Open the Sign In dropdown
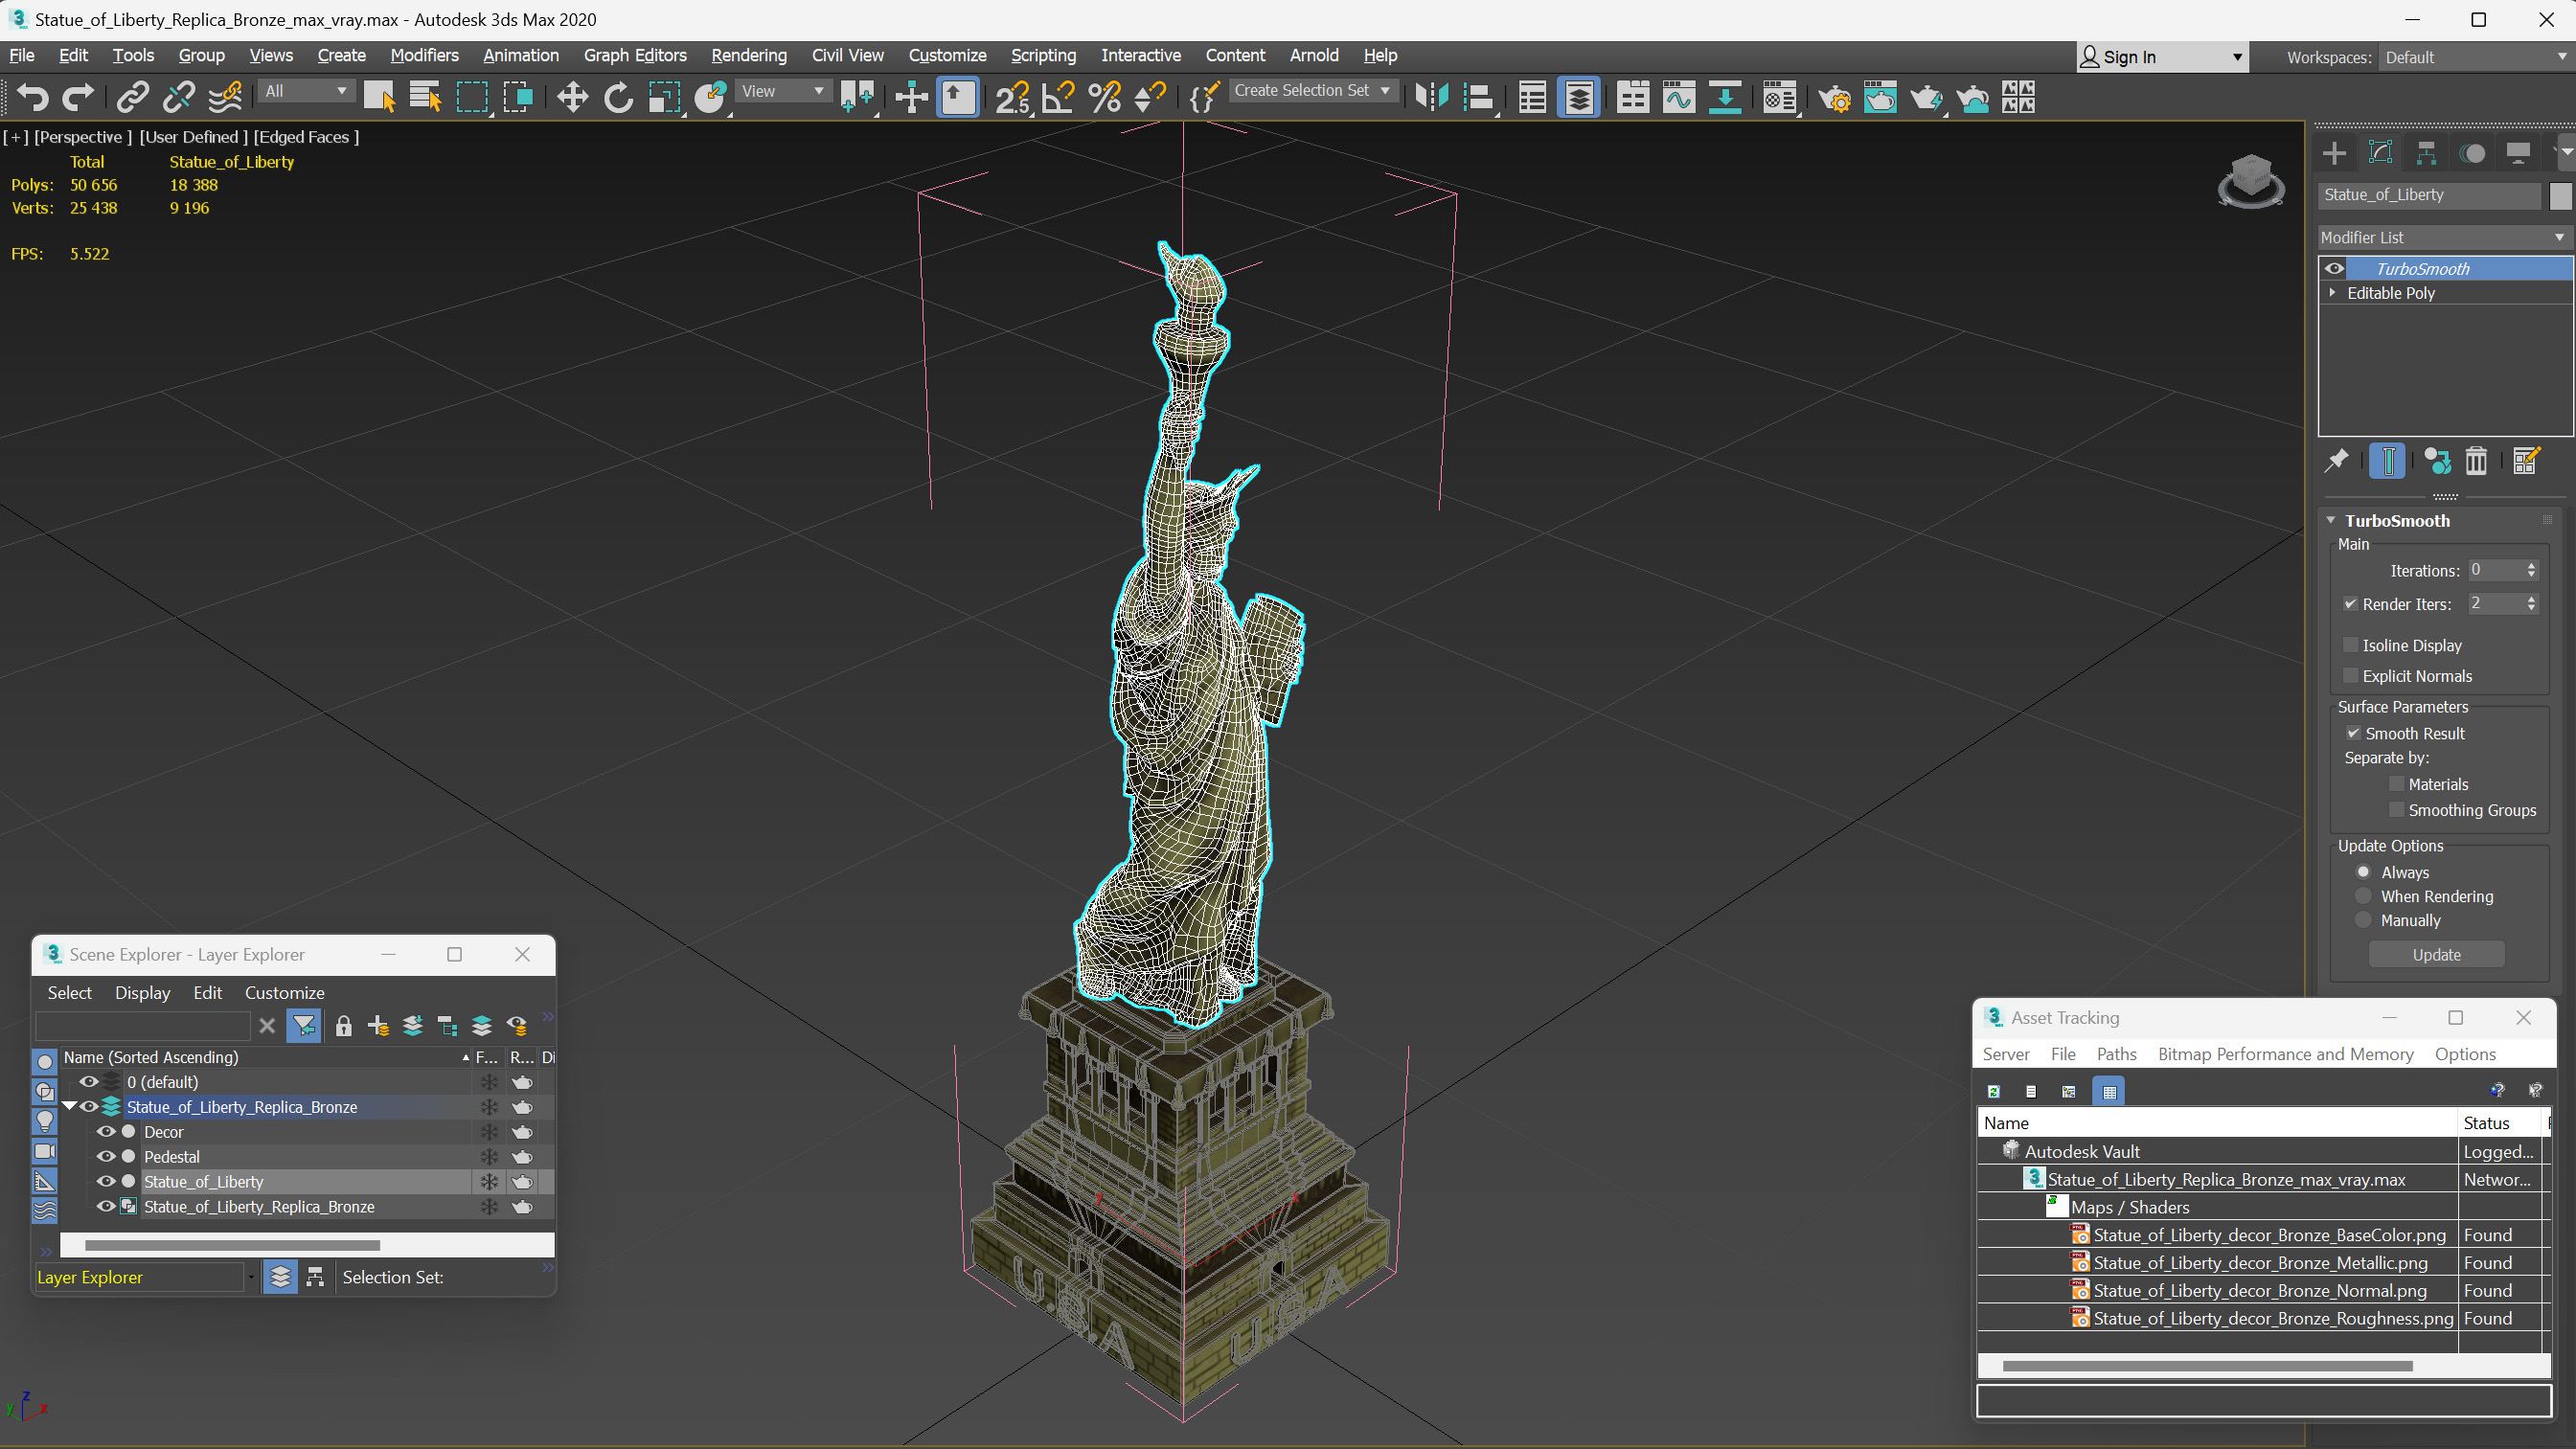The height and width of the screenshot is (1449, 2576). coord(2162,57)
